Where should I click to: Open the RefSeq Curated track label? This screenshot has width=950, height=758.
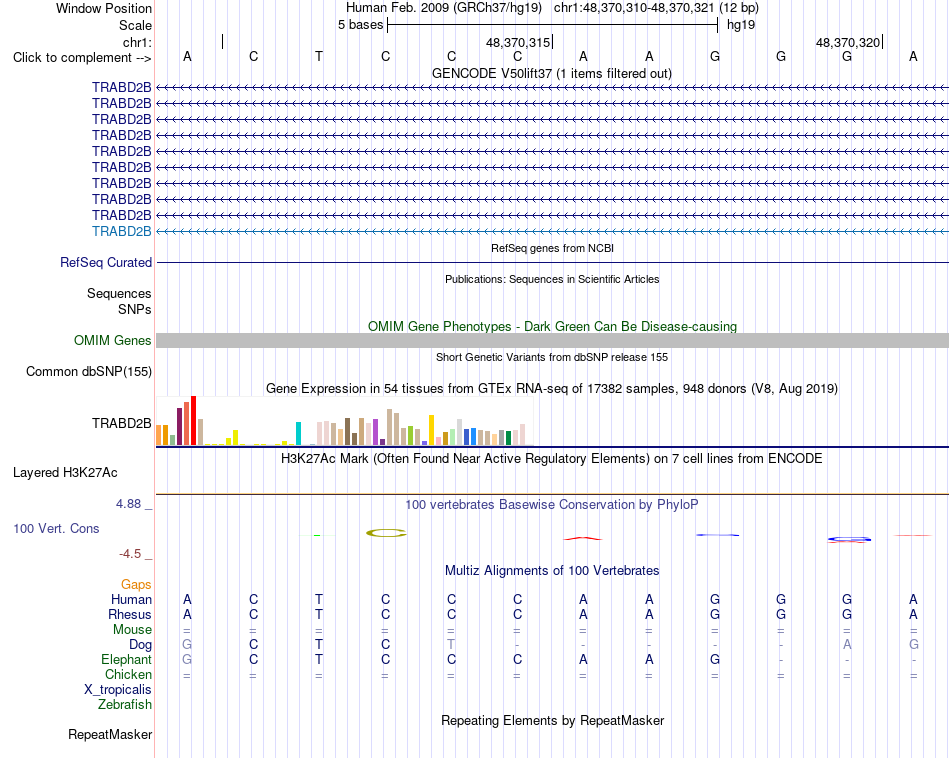point(105,262)
